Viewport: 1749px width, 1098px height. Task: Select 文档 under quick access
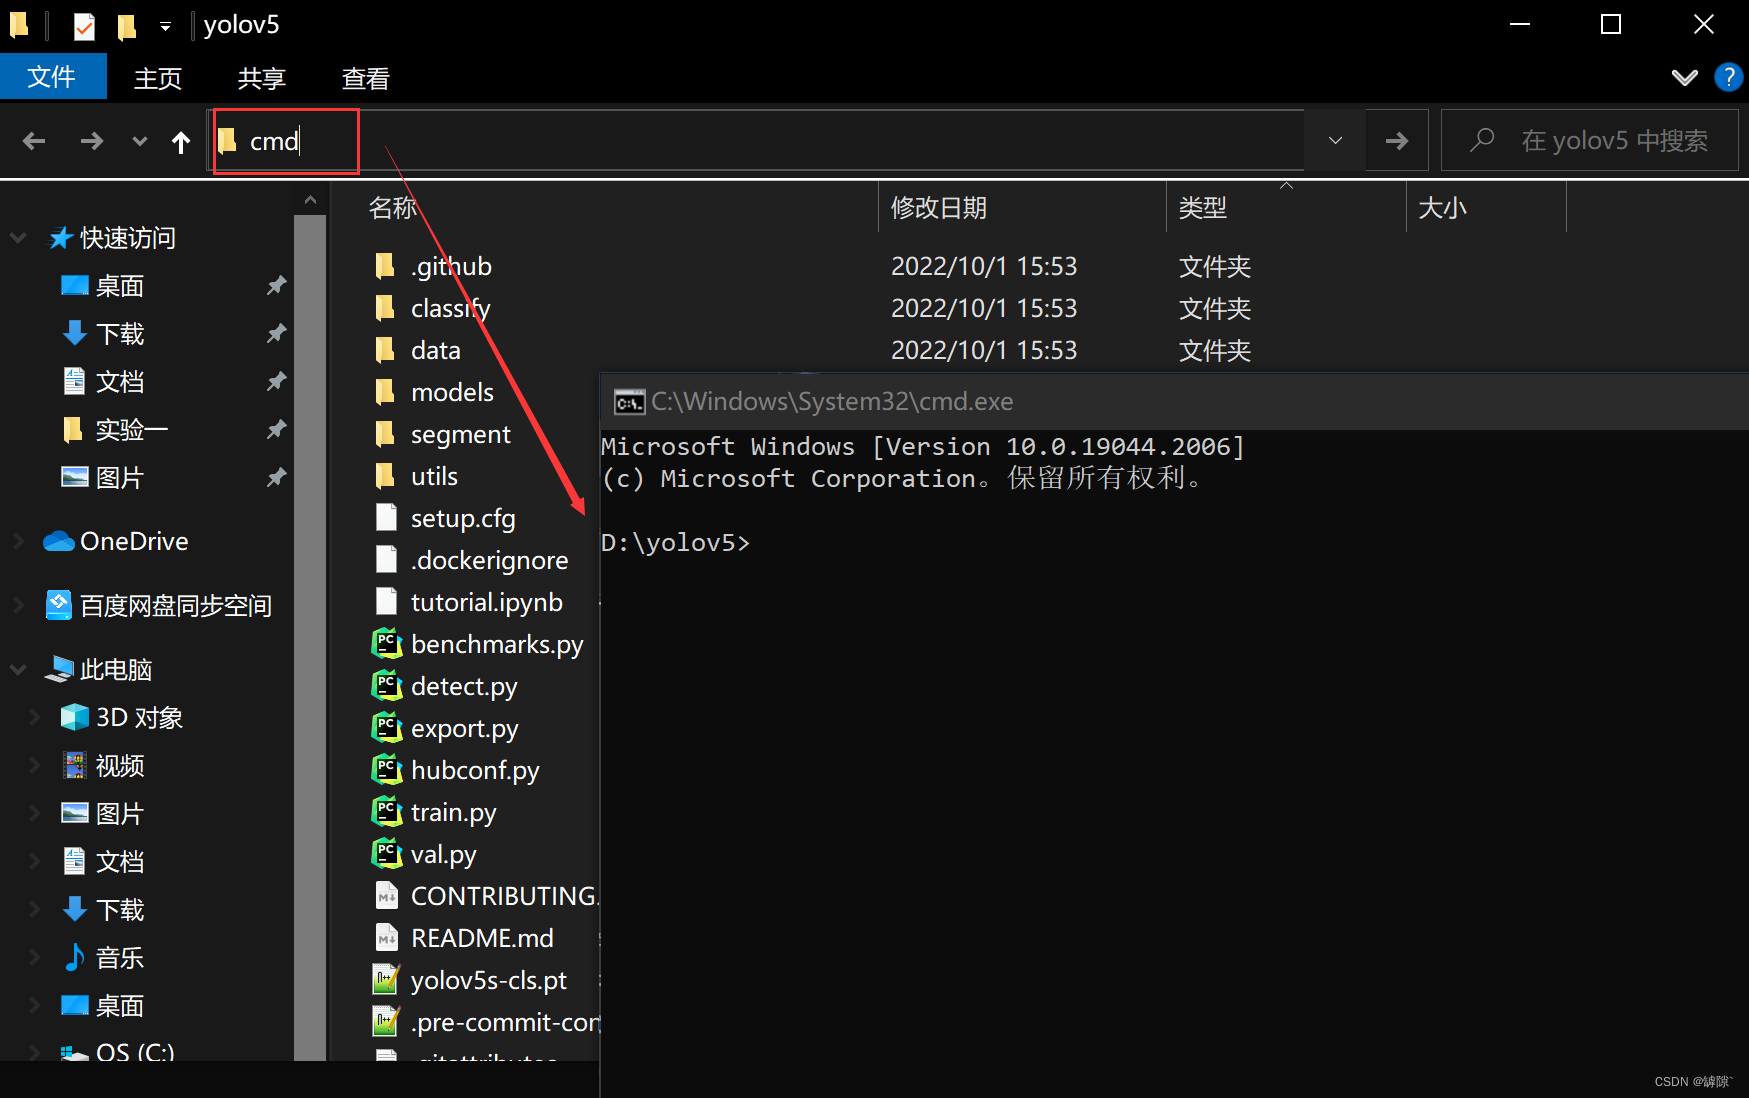(120, 382)
